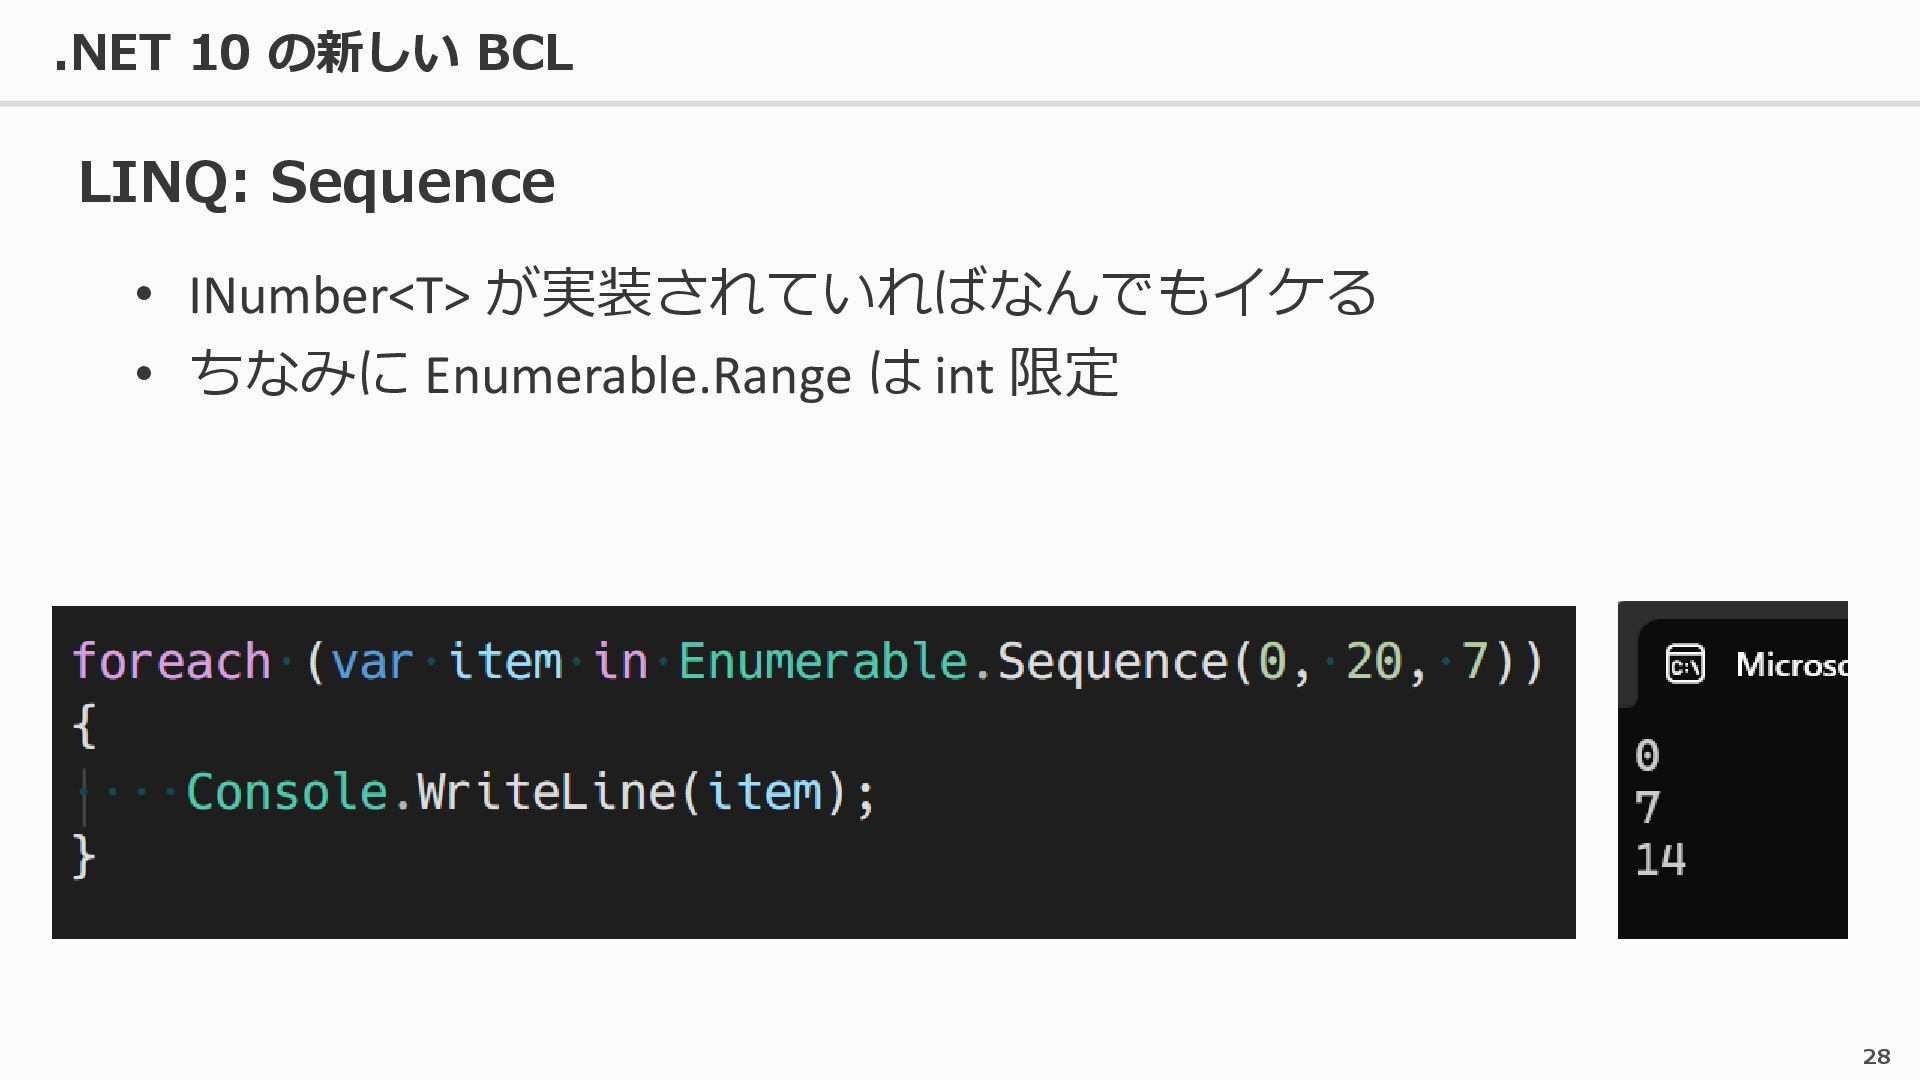Click the Enumerable.Range bullet line
Screen dimensions: 1920x1080
pyautogui.click(x=653, y=374)
